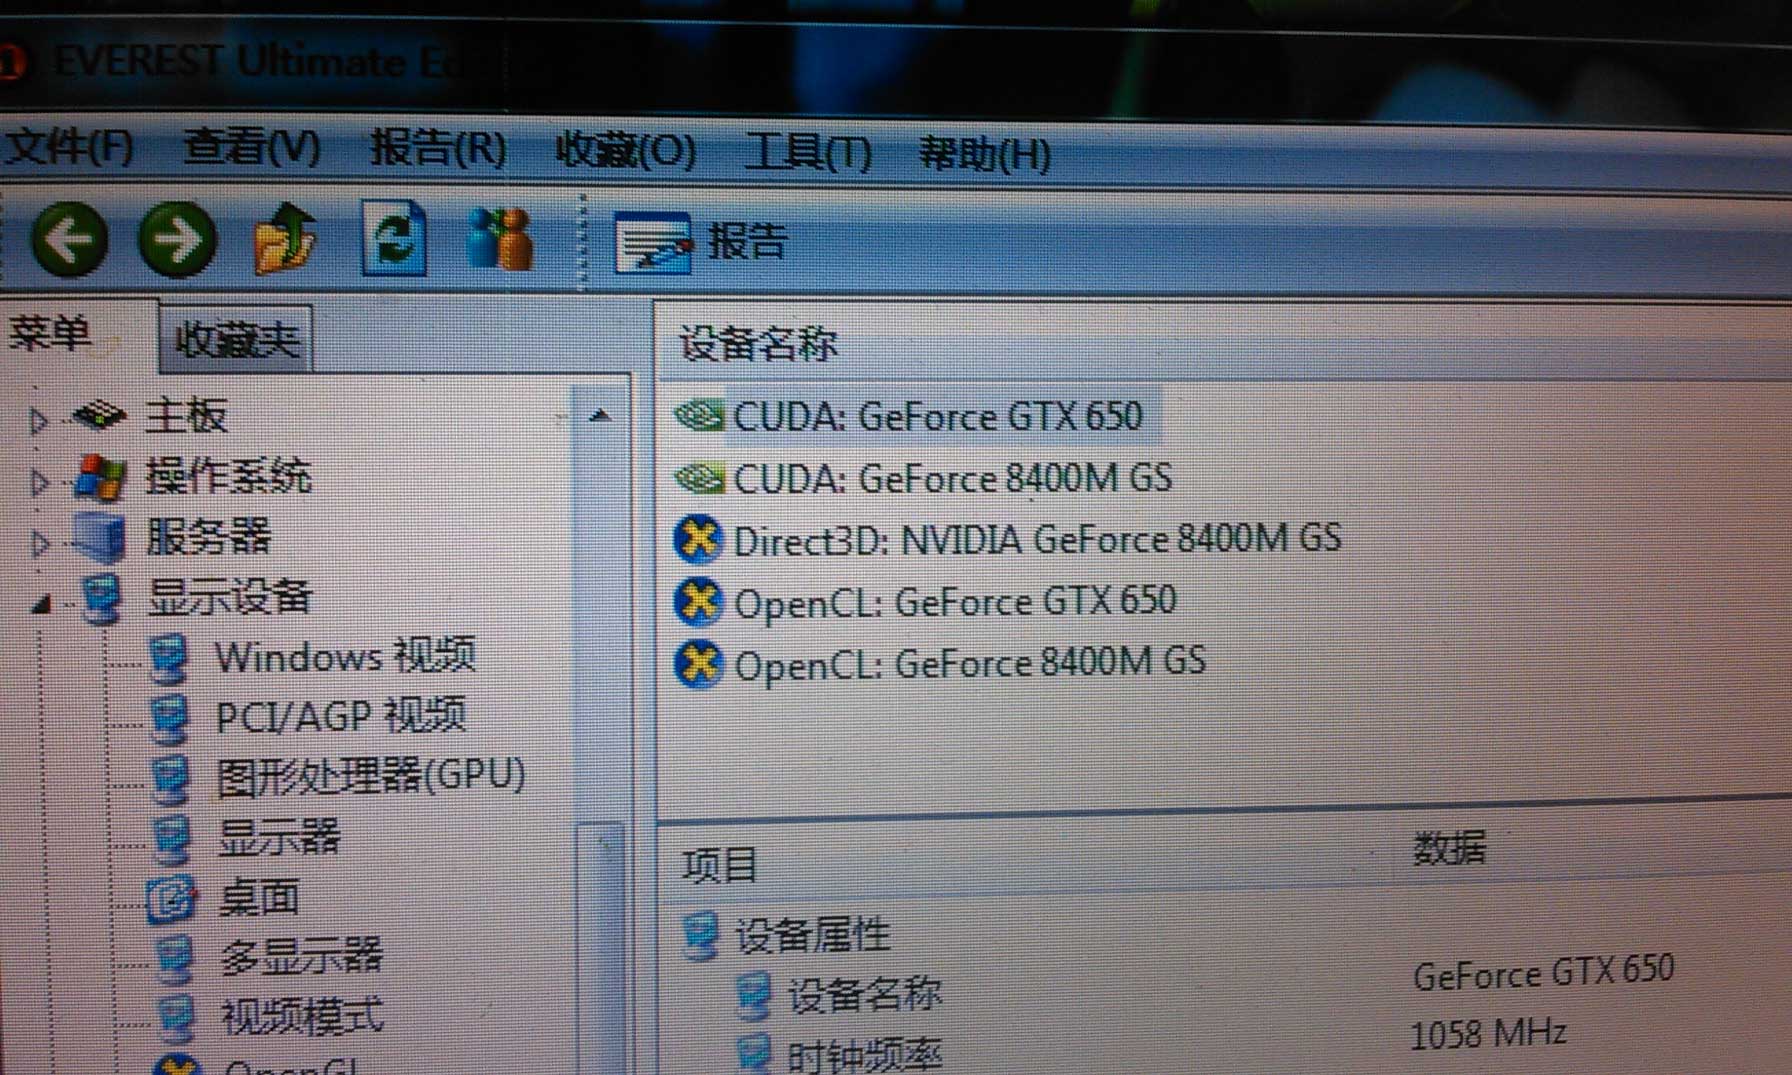Click the server icon beside 服务器
The height and width of the screenshot is (1075, 1792).
coord(100,537)
